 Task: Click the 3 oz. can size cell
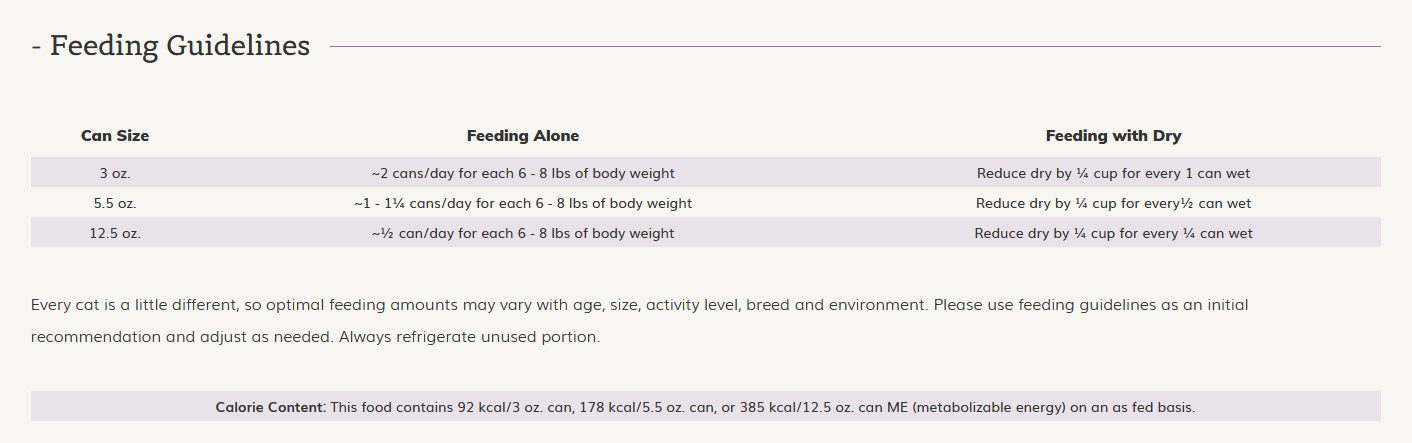115,173
